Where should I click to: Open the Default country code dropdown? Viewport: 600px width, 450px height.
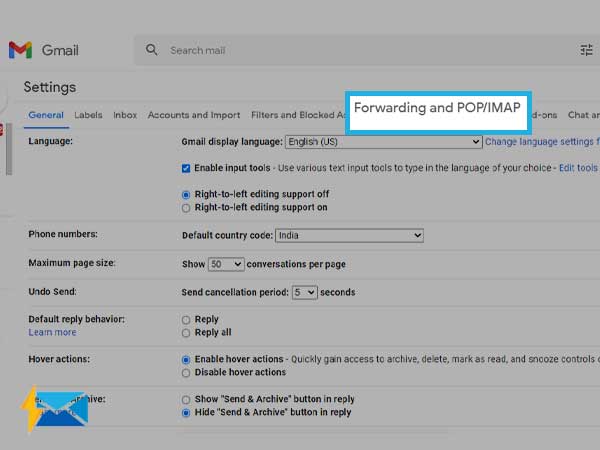pyautogui.click(x=349, y=235)
